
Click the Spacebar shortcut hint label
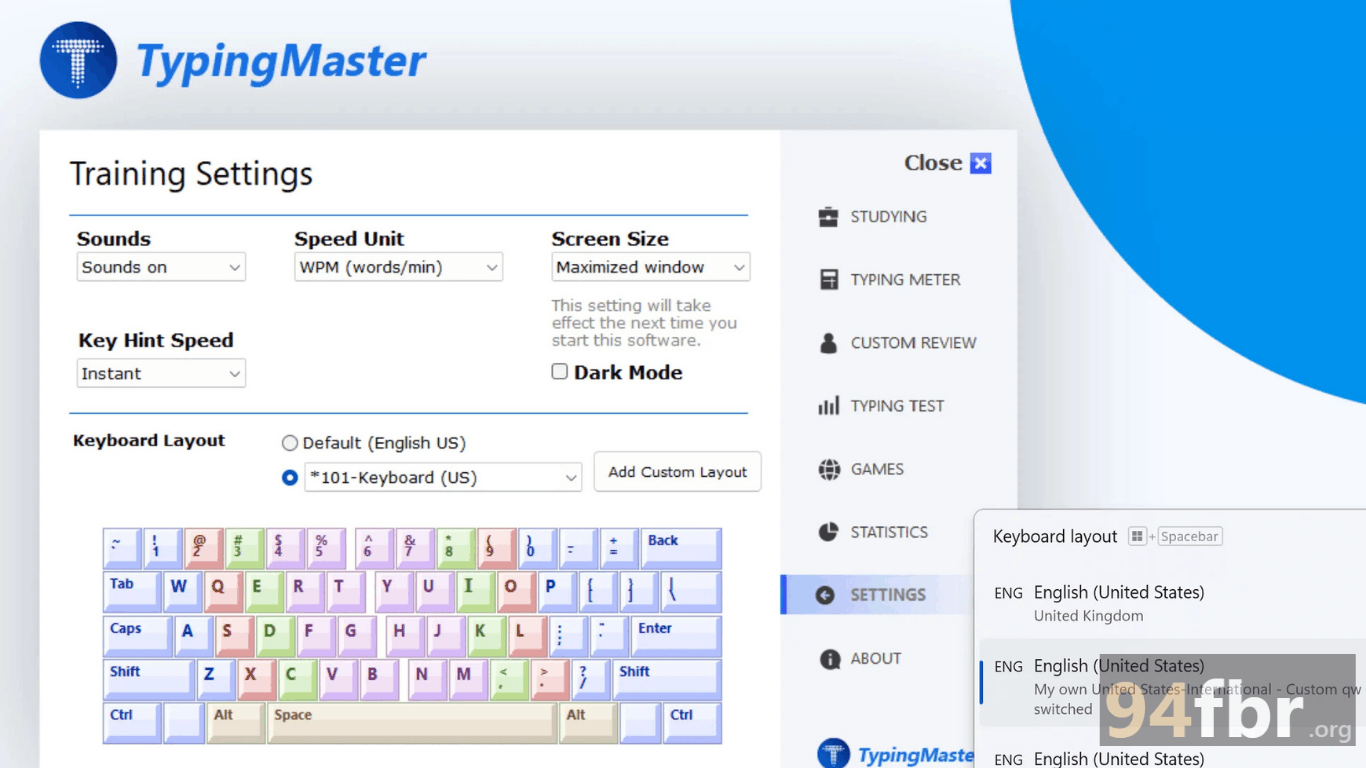click(1189, 537)
